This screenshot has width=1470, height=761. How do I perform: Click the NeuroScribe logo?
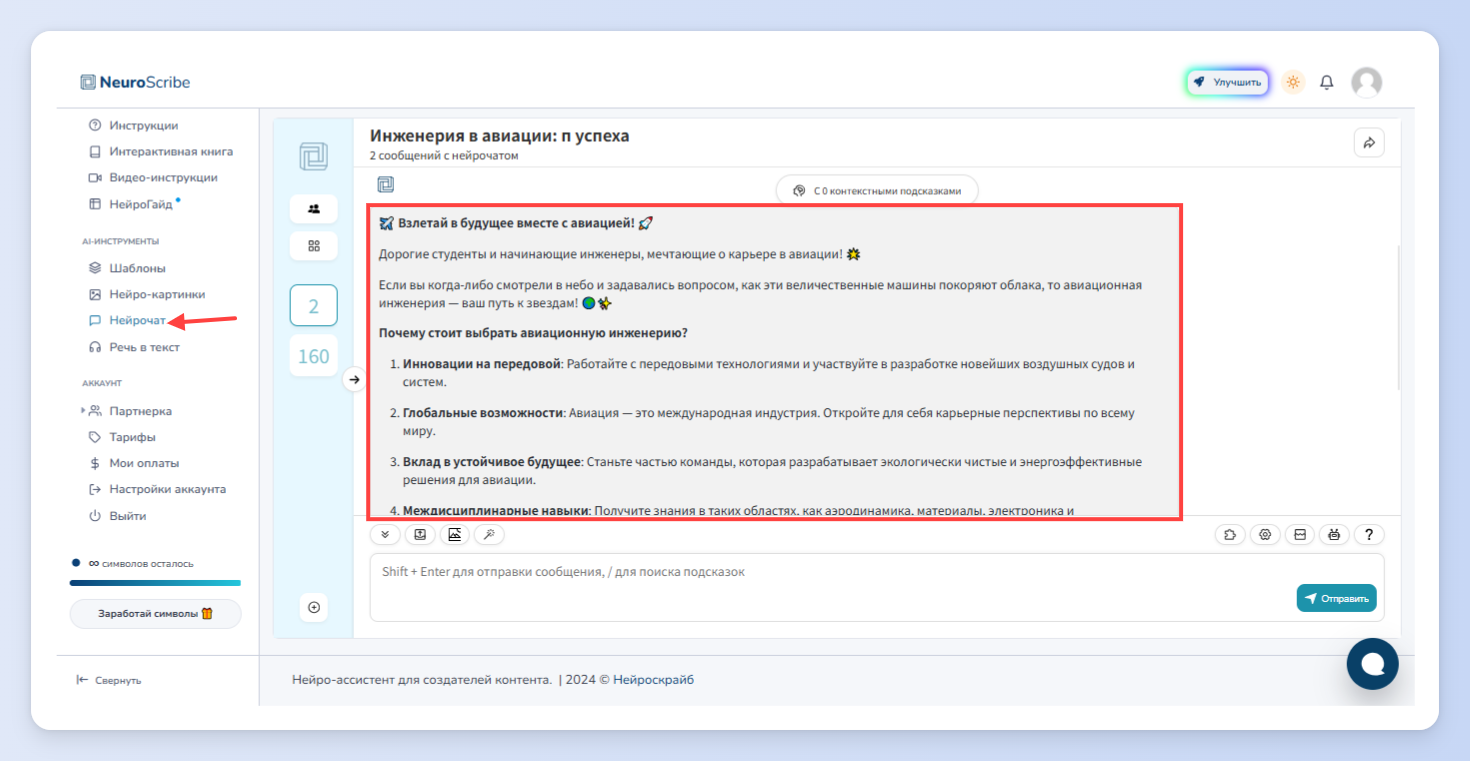(x=135, y=82)
